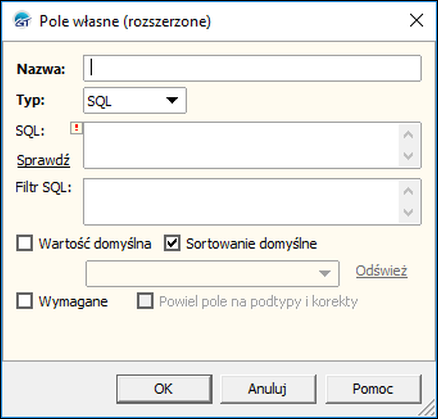Click the Filtr SQL scroll down arrow
Viewport: 438px width, 419px height.
tap(408, 212)
